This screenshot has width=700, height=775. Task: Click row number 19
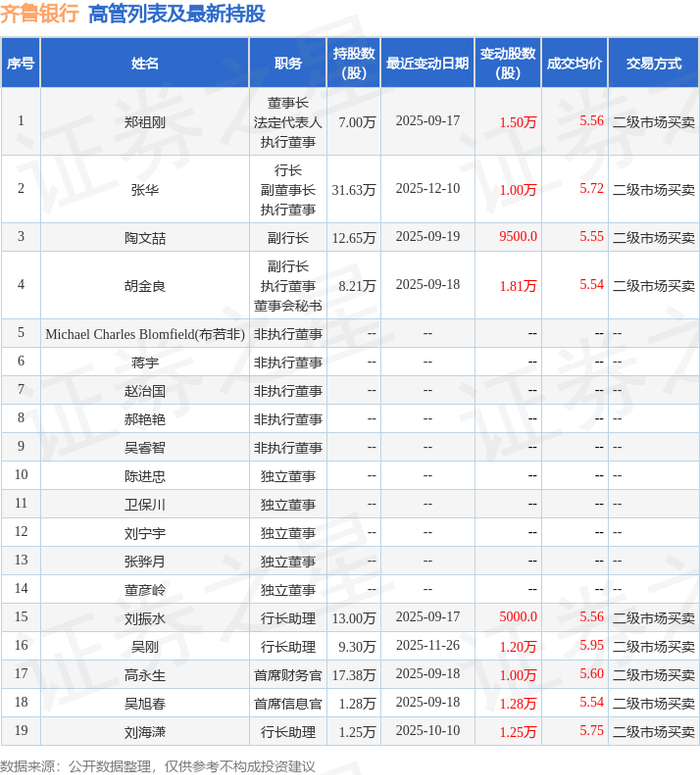[x=21, y=731]
